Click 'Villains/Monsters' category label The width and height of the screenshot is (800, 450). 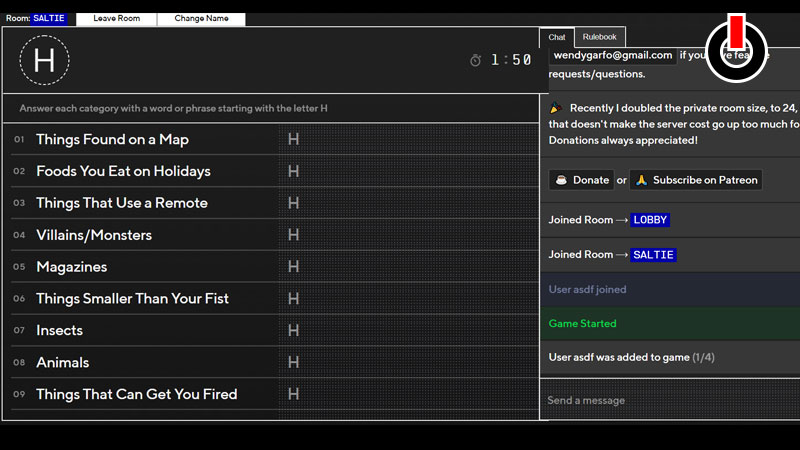click(x=94, y=235)
